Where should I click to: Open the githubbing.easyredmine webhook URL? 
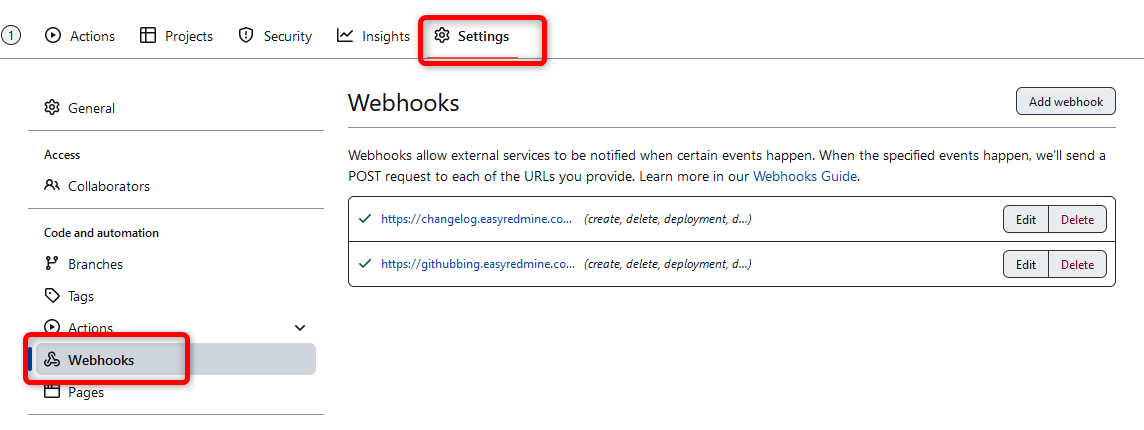pyautogui.click(x=478, y=264)
